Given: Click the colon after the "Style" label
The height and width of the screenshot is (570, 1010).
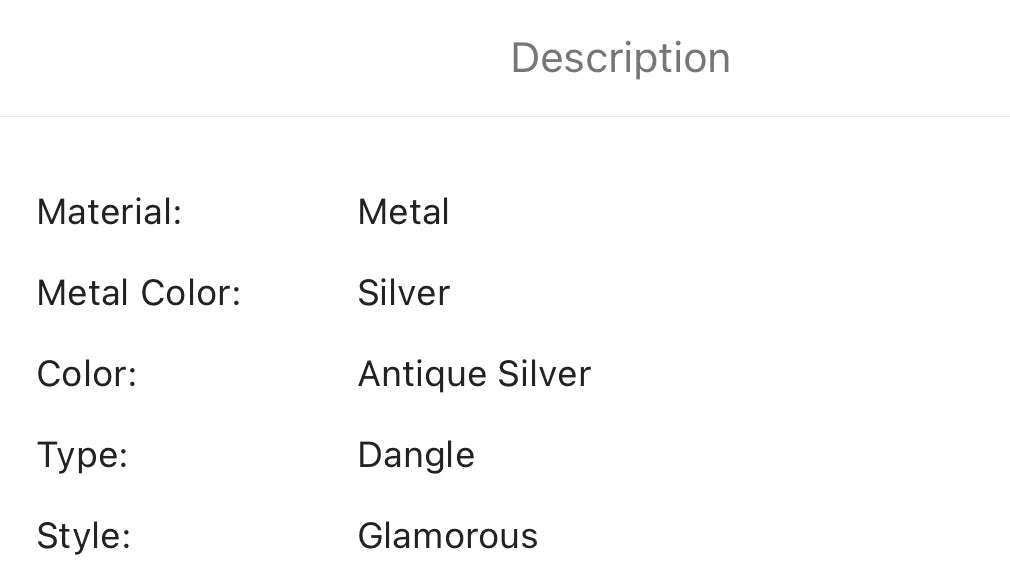Looking at the screenshot, I should 126,538.
